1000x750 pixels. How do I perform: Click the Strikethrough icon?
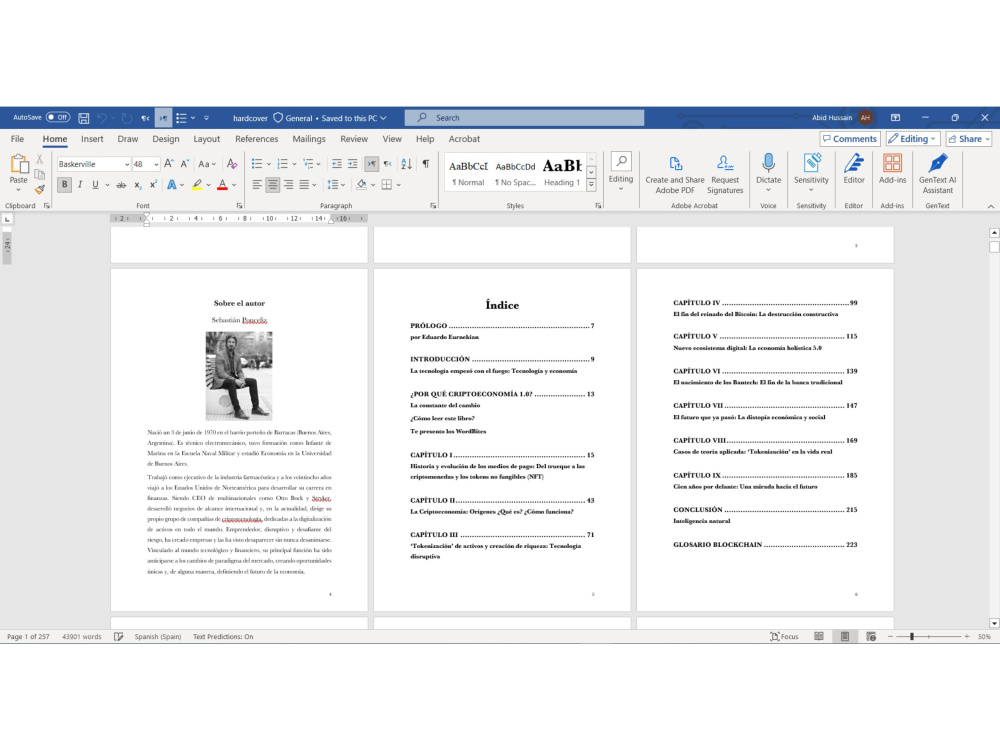pyautogui.click(x=121, y=185)
